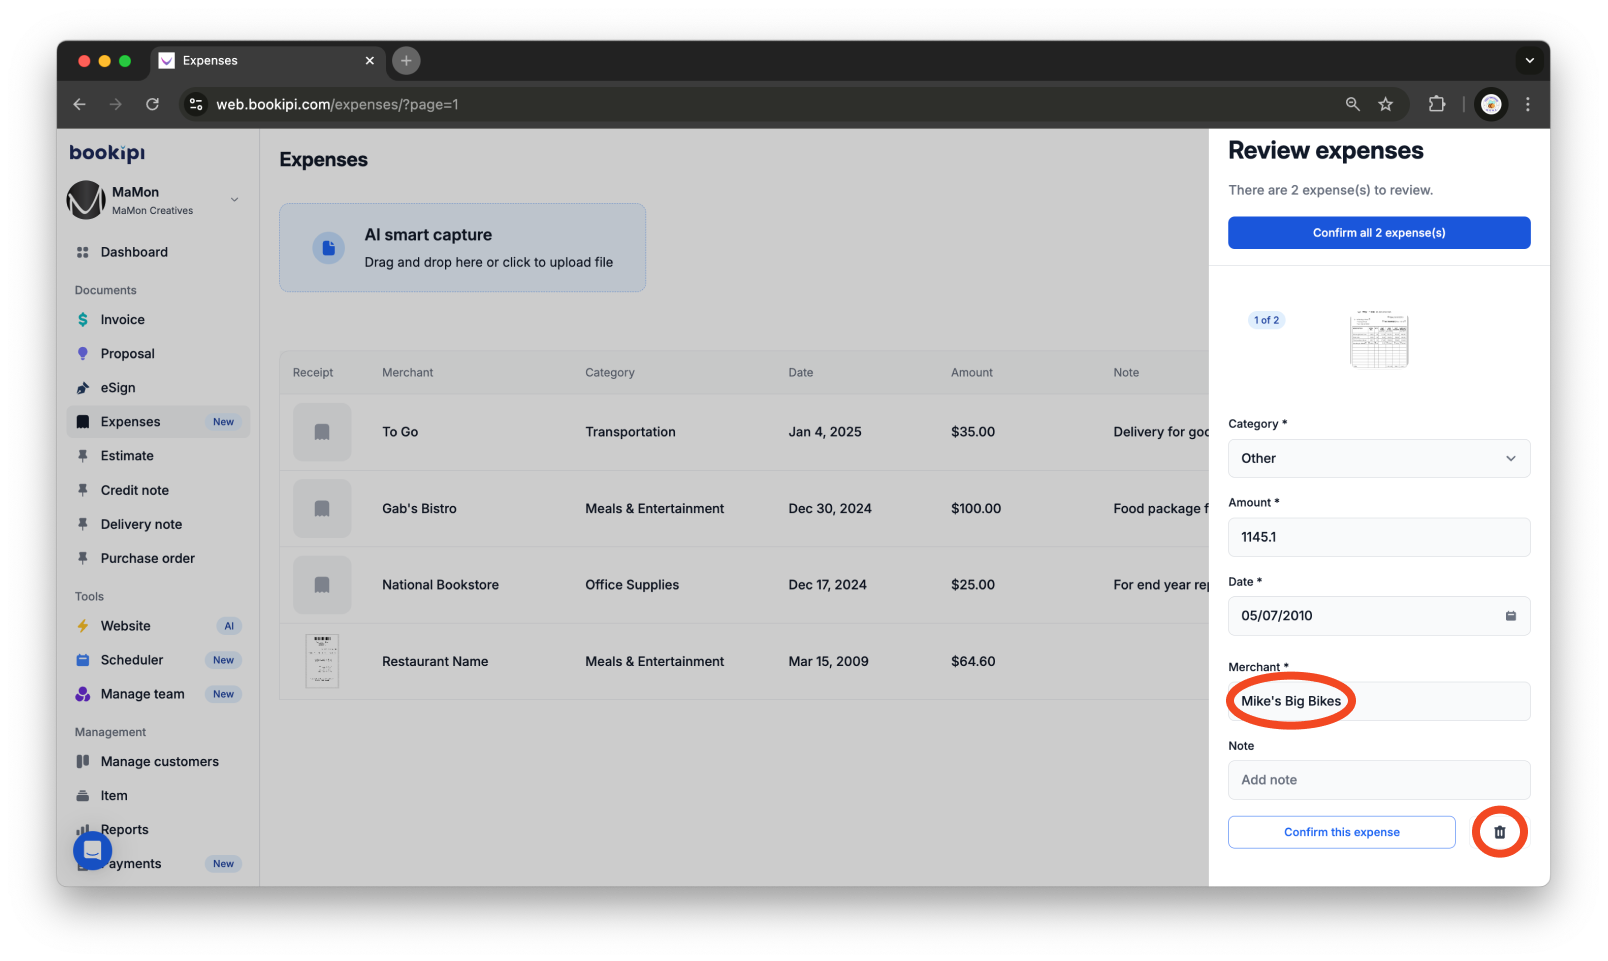Screen dimensions: 1608x961
Task: Click the Manage team people icon
Action: tap(83, 694)
